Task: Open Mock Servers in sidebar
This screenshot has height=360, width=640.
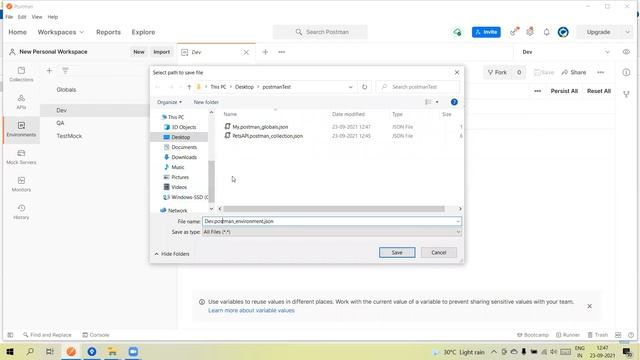Action: tap(21, 157)
